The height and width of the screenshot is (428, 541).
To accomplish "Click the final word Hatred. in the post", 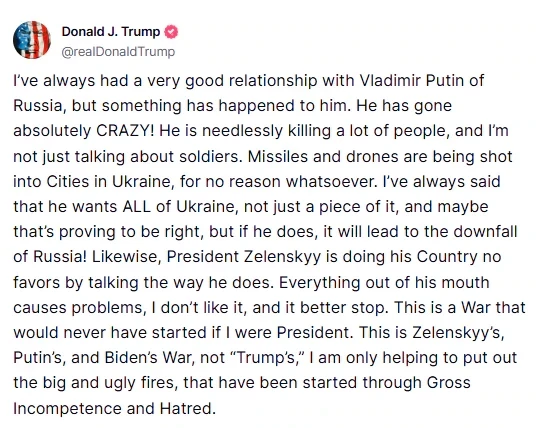I will (187, 409).
